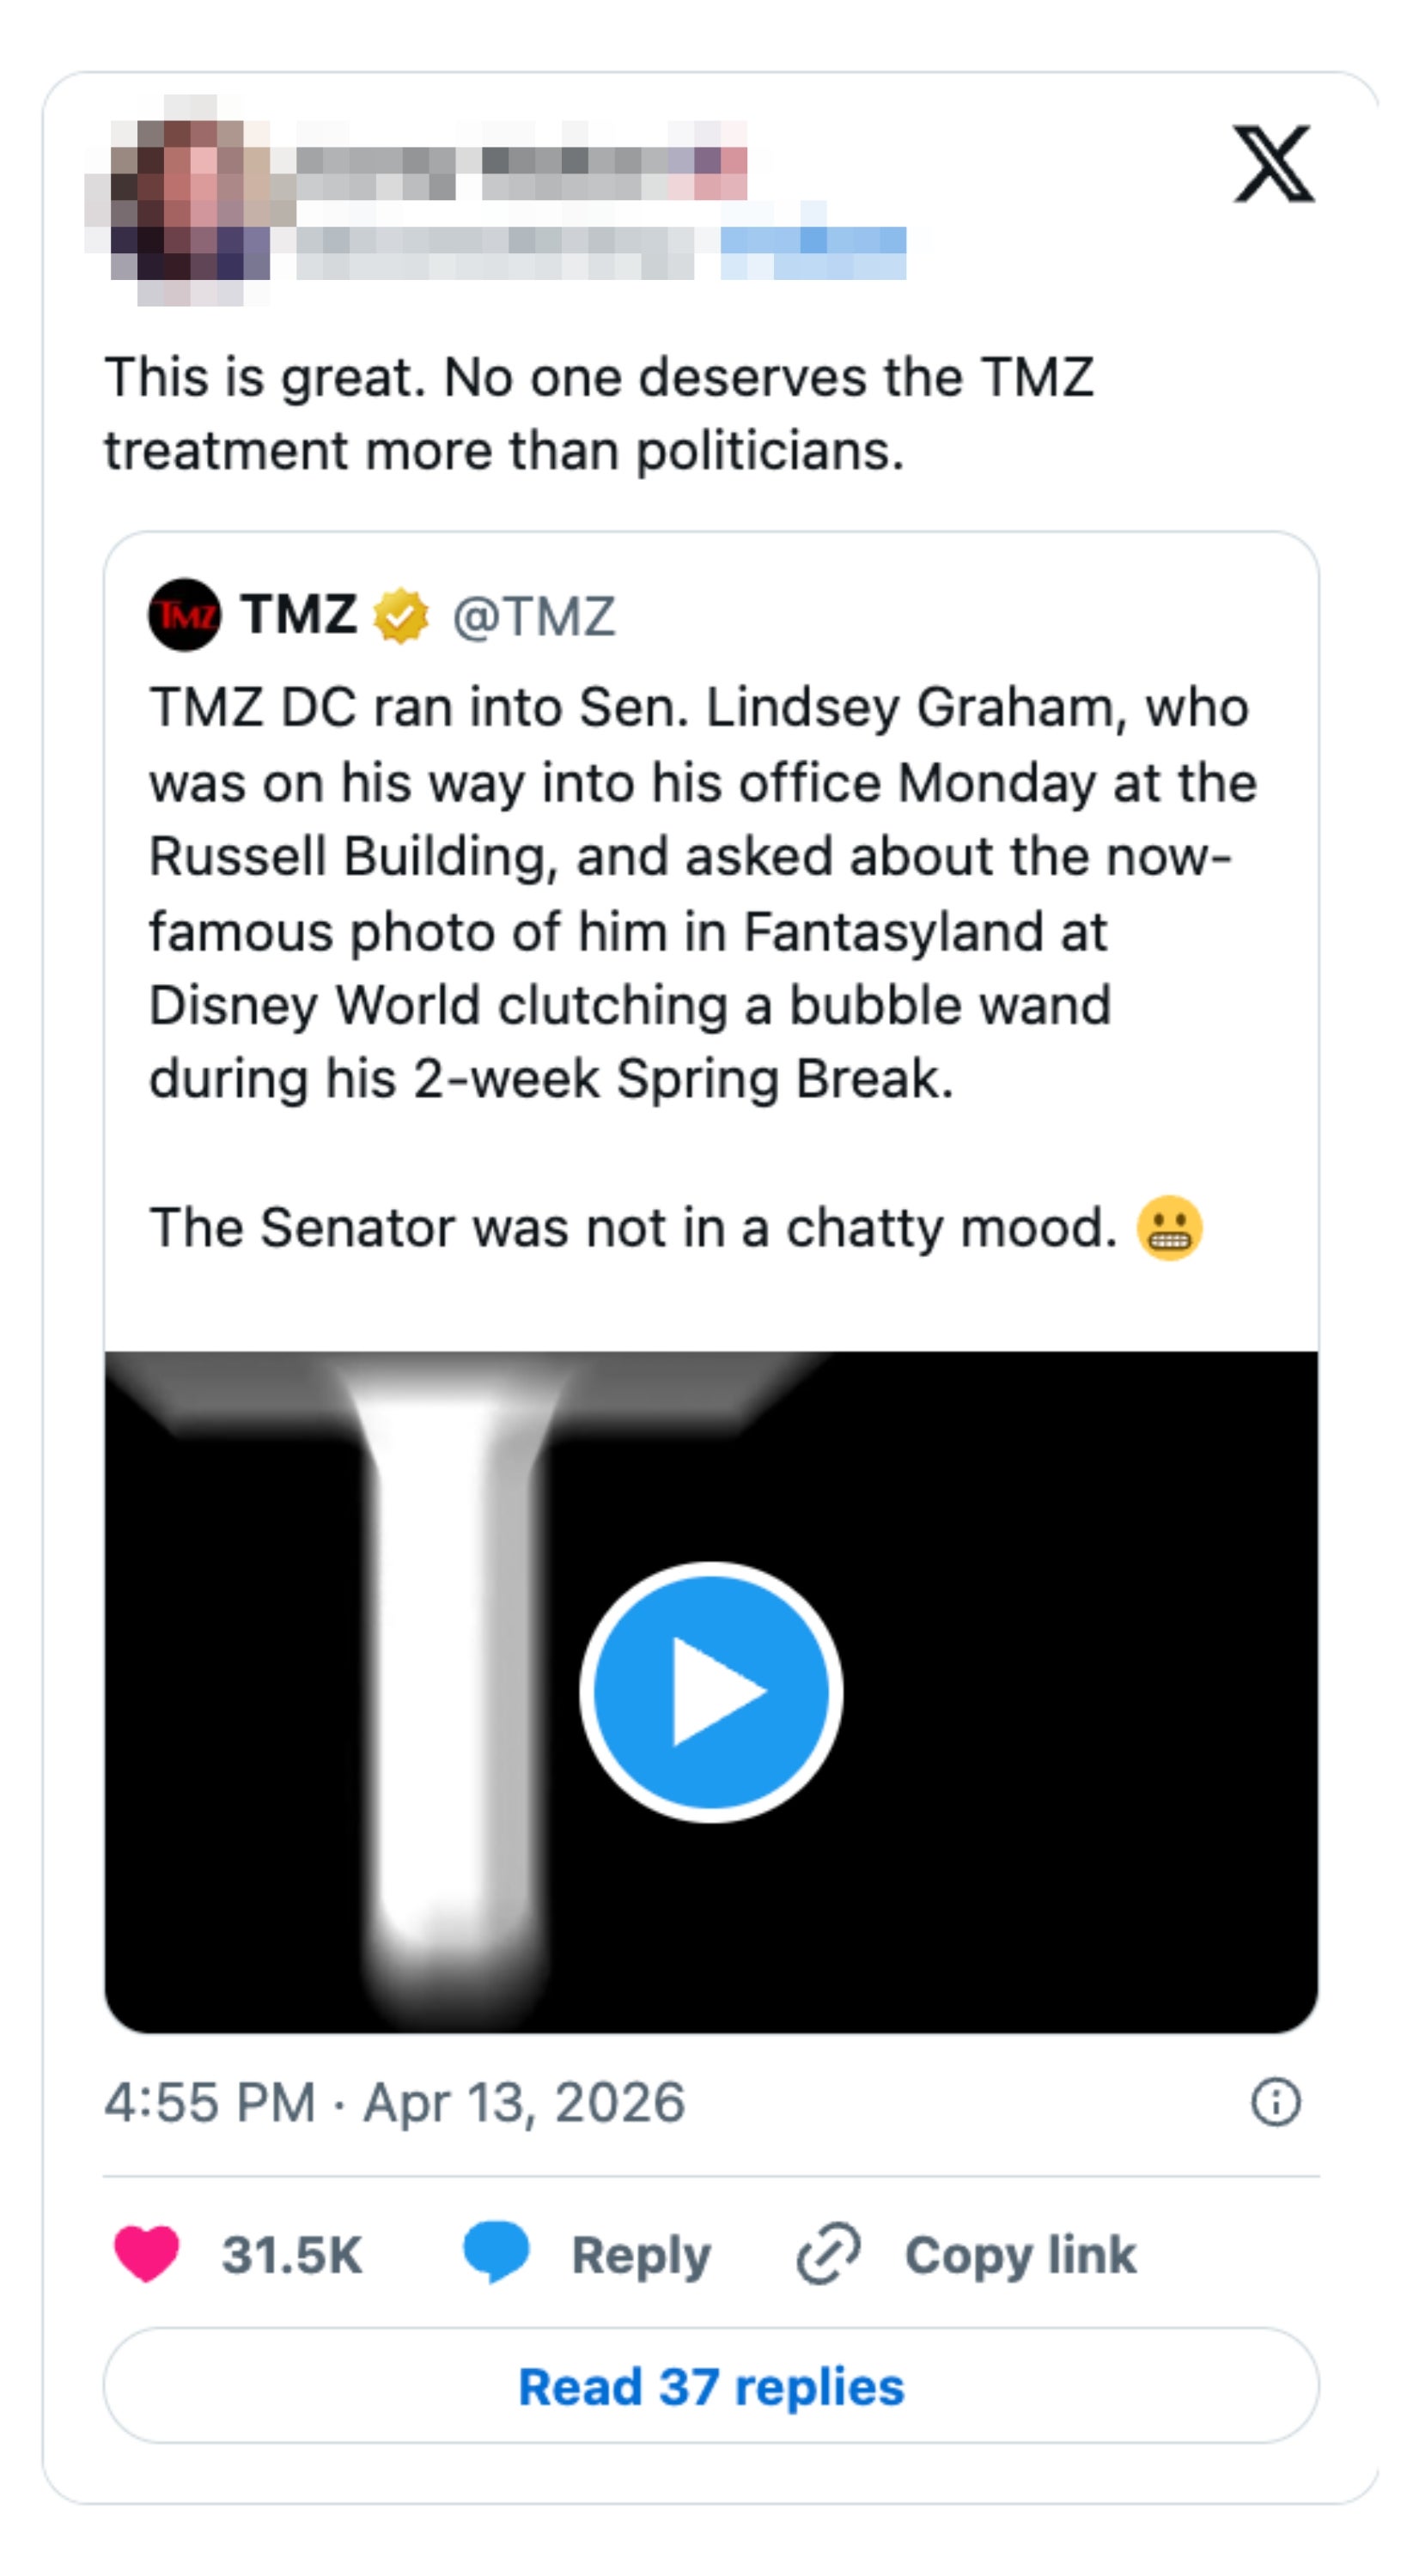The width and height of the screenshot is (1413, 2576).
Task: Click the Copy link text
Action: pos(1020,2255)
